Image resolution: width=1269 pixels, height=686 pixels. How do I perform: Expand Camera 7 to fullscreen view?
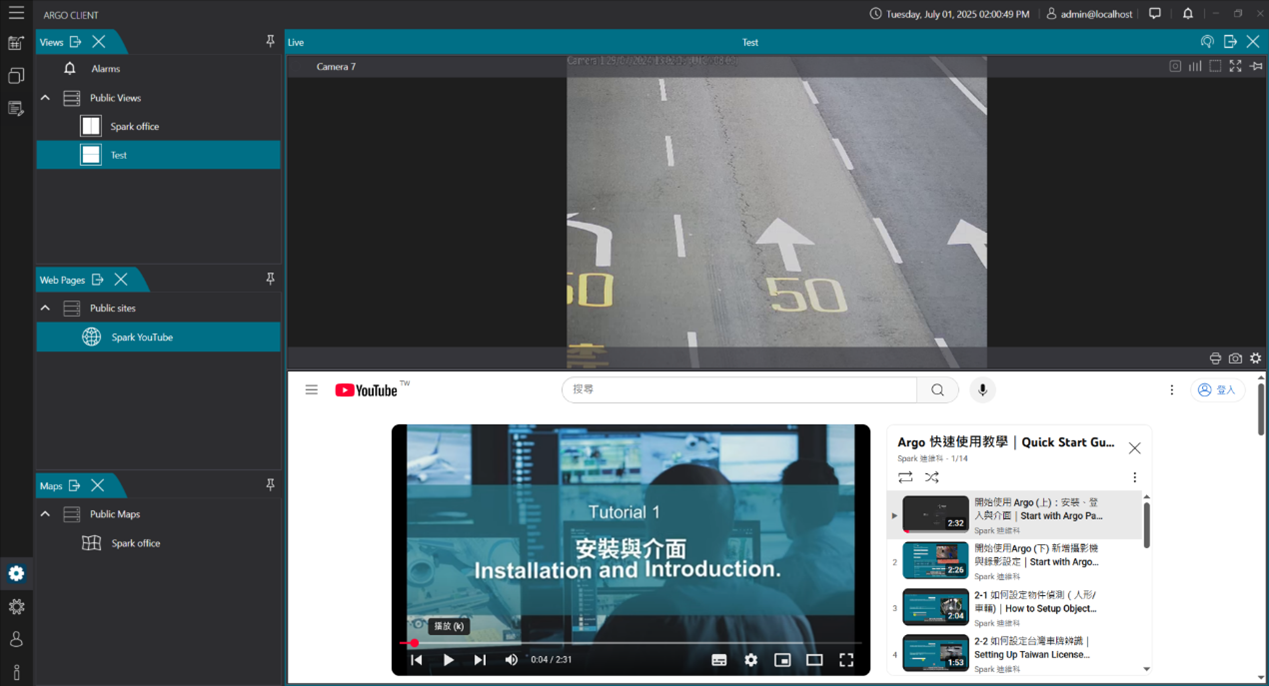click(x=1235, y=66)
